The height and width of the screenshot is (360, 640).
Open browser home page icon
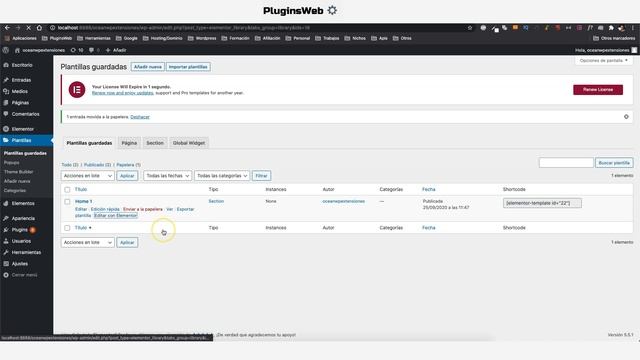coord(39,28)
